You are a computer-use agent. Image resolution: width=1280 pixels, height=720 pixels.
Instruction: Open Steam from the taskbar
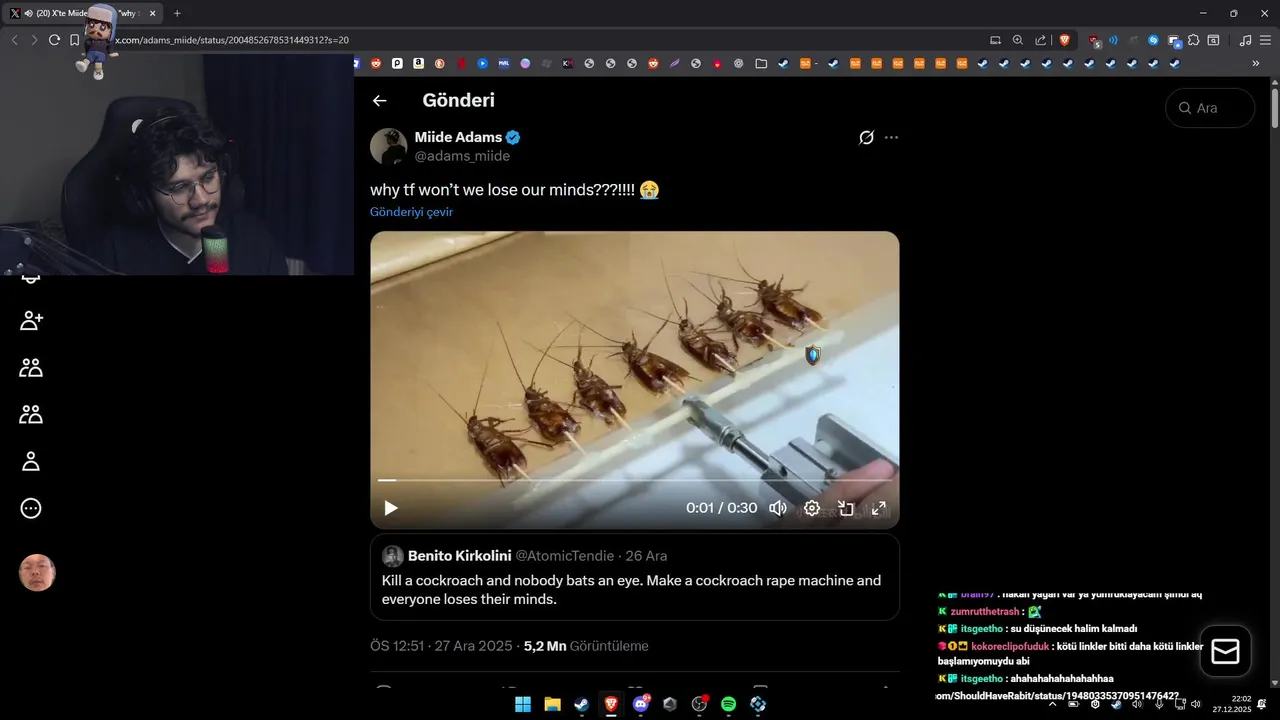581,704
